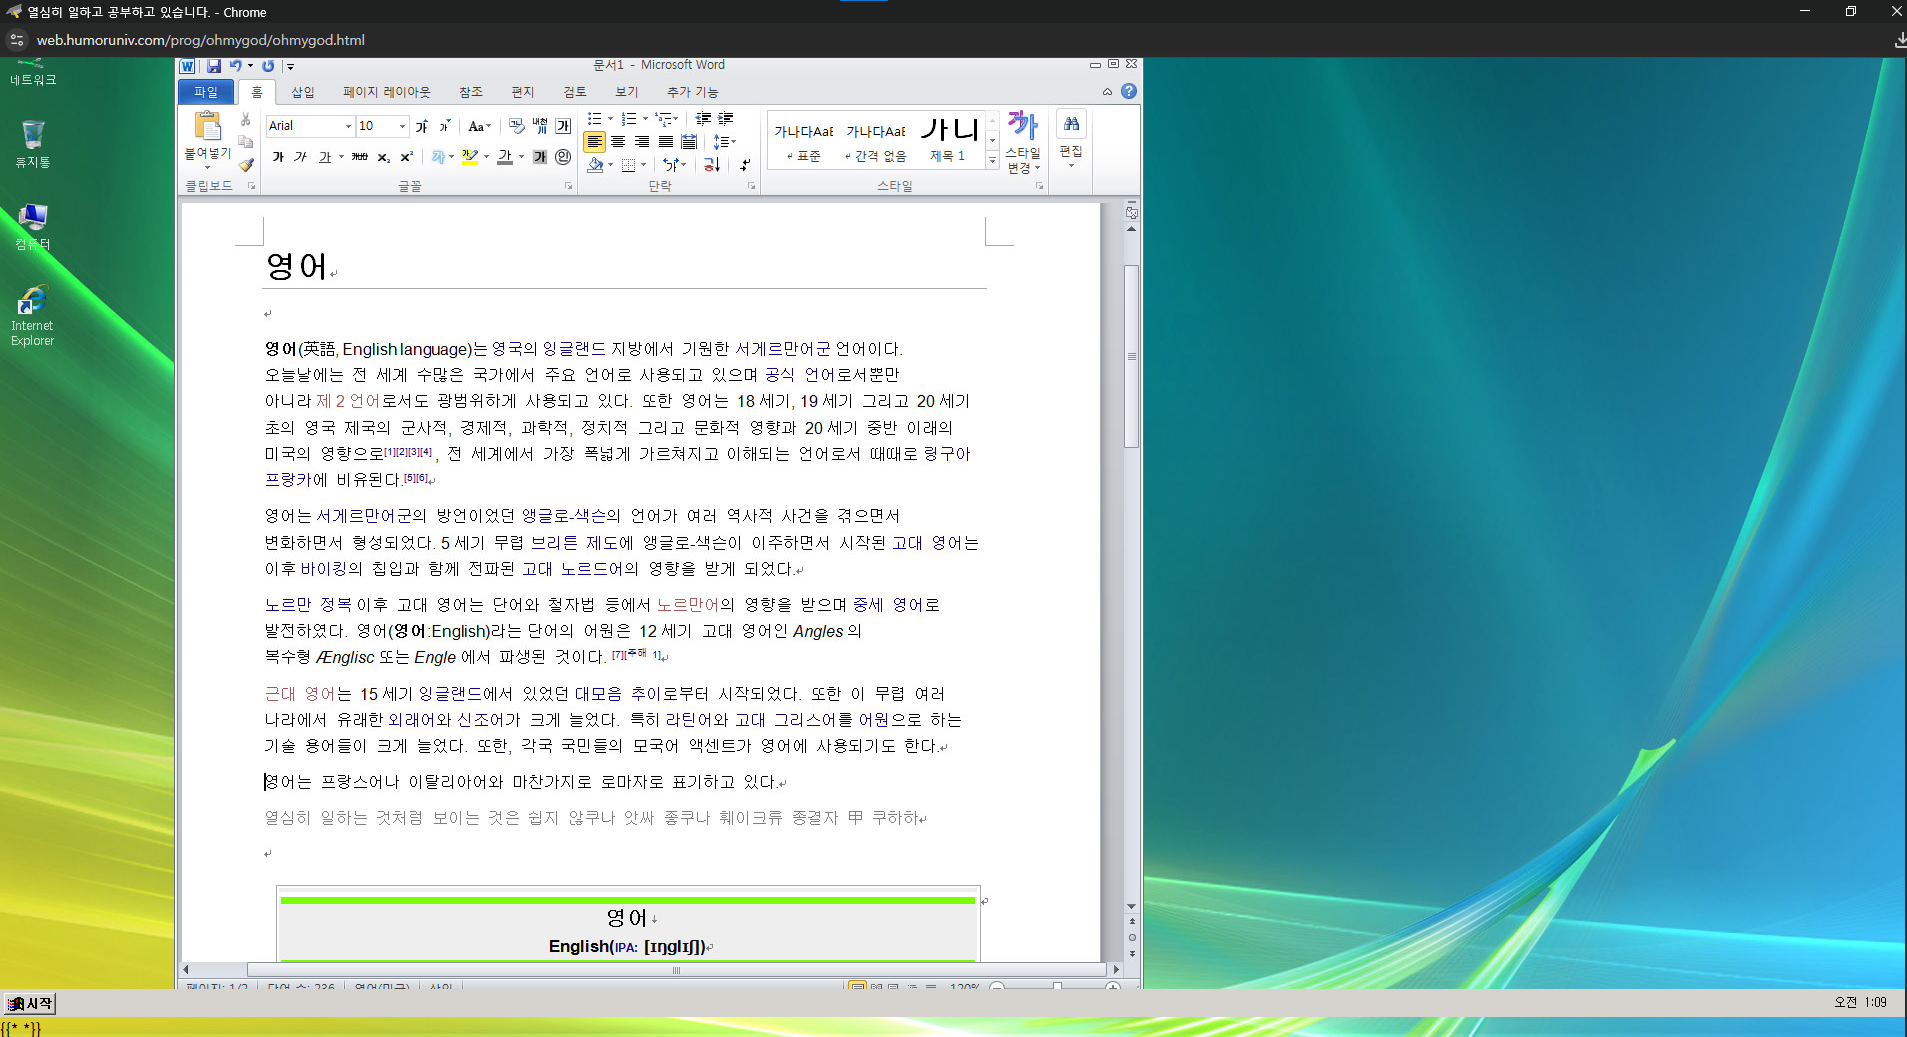The image size is (1907, 1037).
Task: Click the Sort icon in paragraph group
Action: [711, 165]
